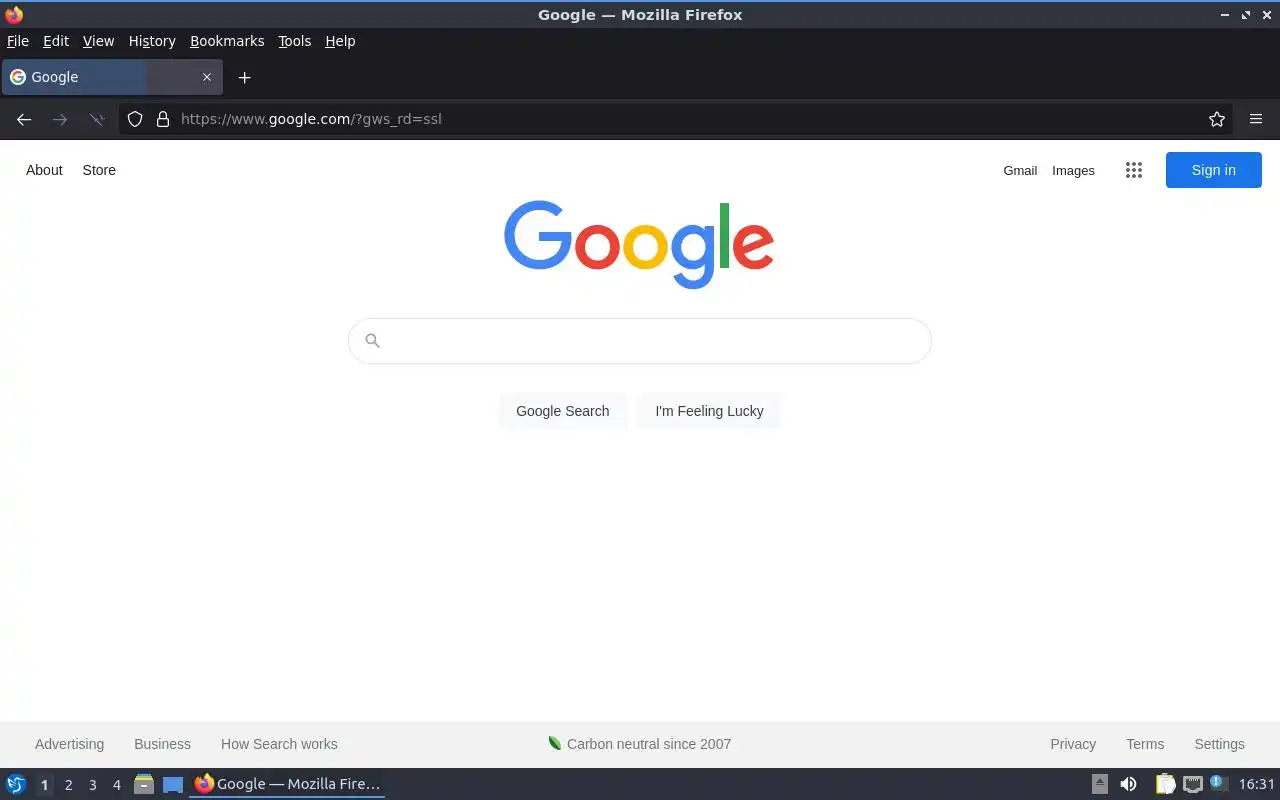The height and width of the screenshot is (800, 1280).
Task: Click Firefox logo in title bar
Action: [x=14, y=14]
